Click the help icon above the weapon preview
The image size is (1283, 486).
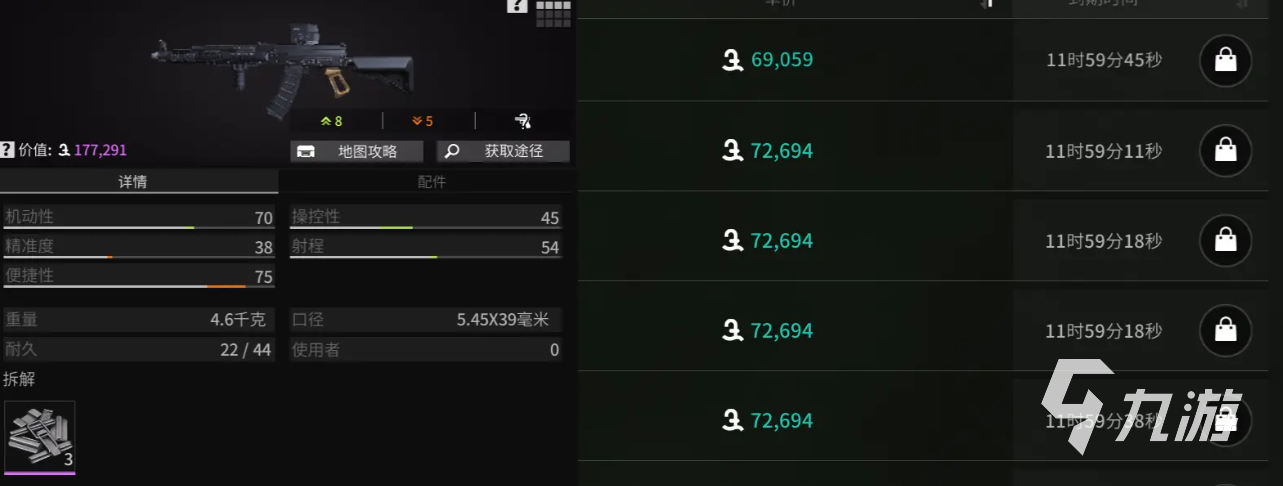(517, 6)
